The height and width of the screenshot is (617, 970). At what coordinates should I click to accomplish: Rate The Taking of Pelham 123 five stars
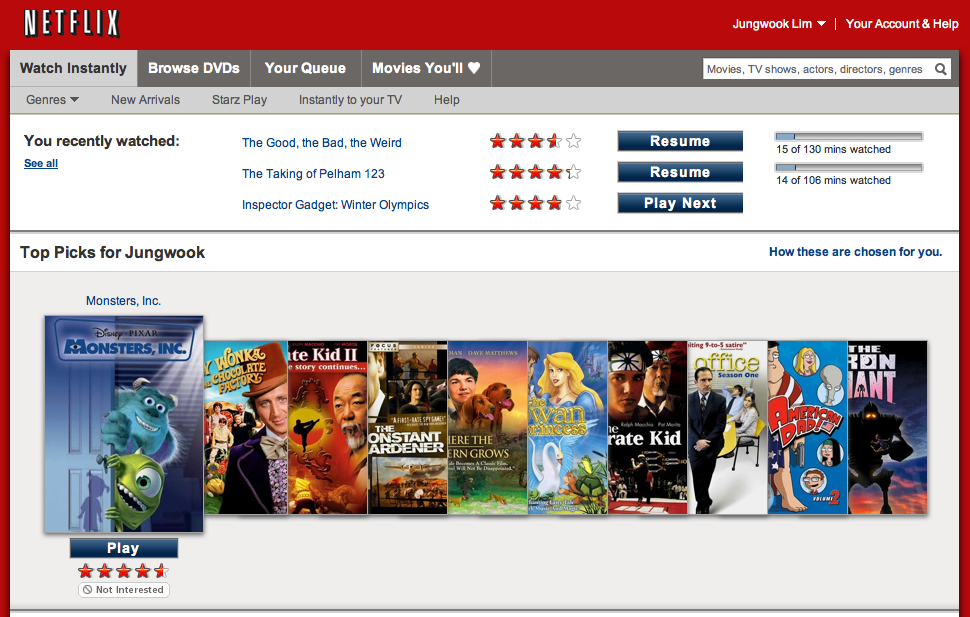[x=573, y=173]
